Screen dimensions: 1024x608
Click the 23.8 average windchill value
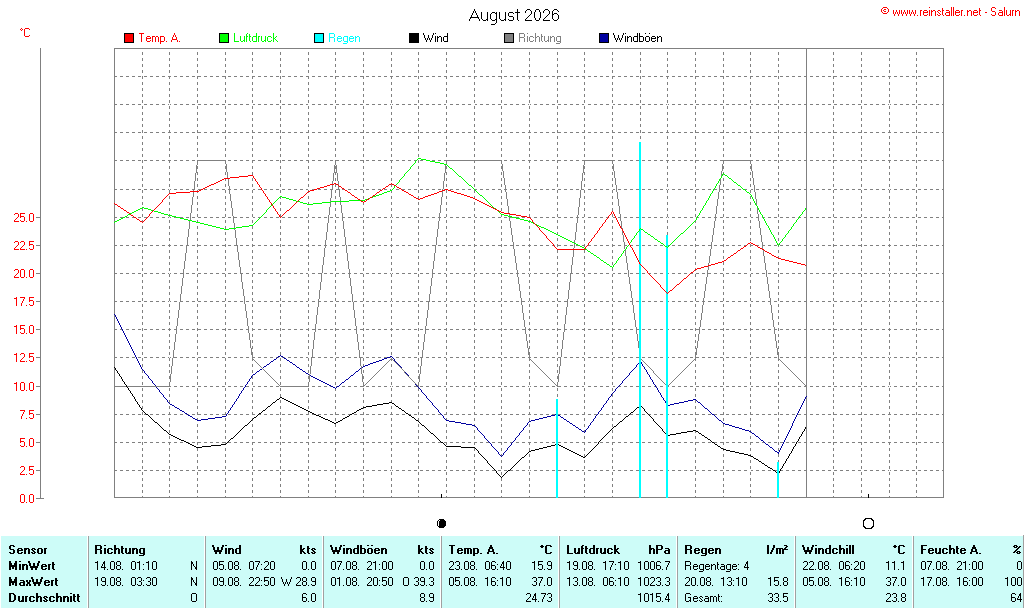click(x=895, y=598)
